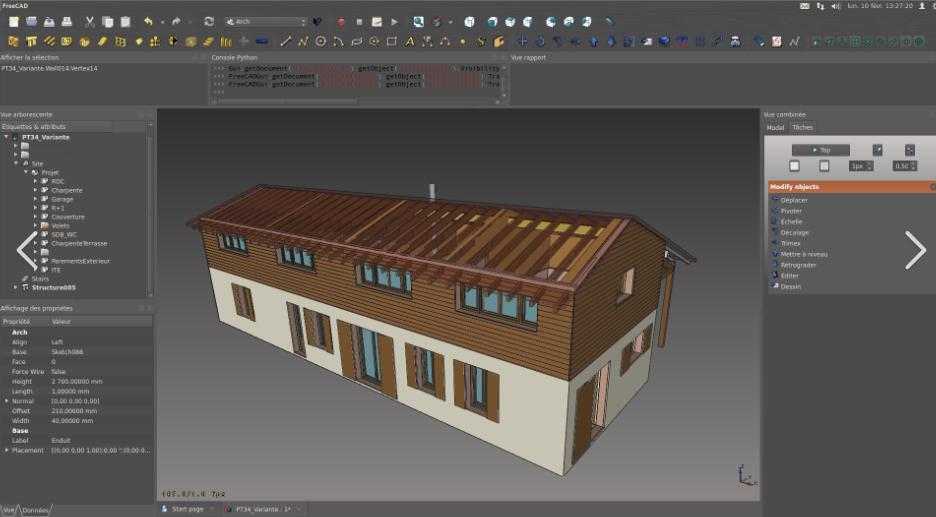Open the white line color swatch
Screen dimensions: 936x517
tap(795, 165)
